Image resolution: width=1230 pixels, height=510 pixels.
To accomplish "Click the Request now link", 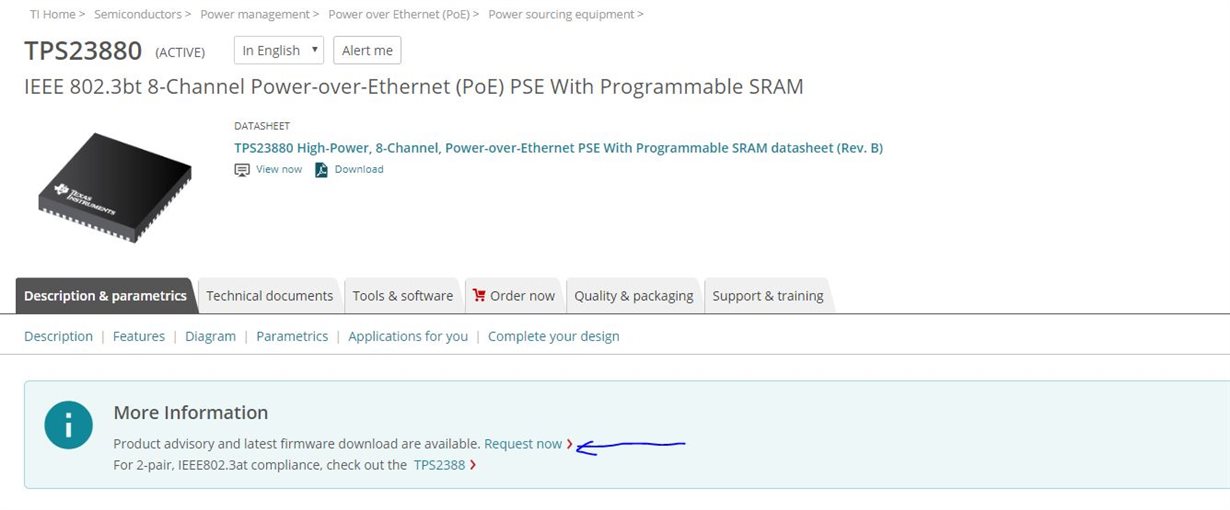I will [x=523, y=444].
